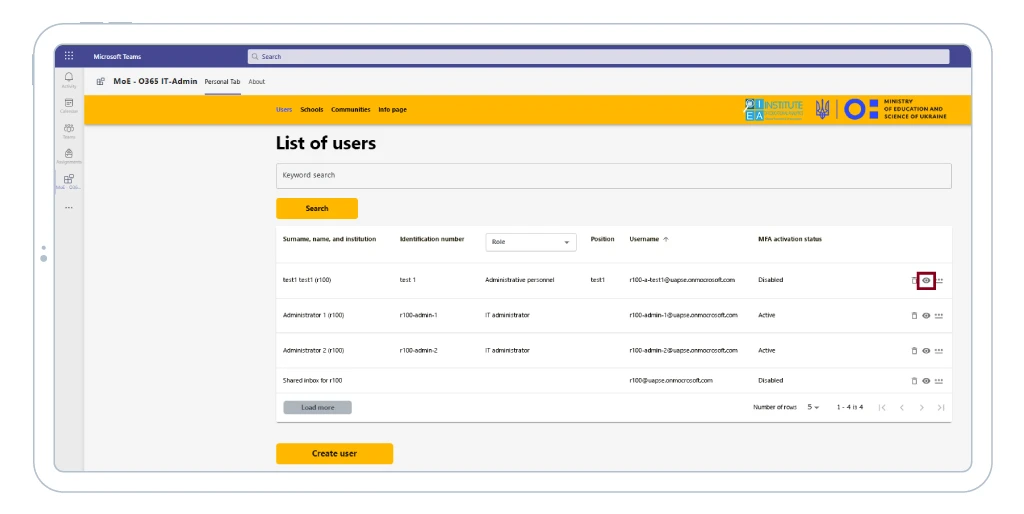
Task: Select the MoE O365 app sidebar icon
Action: pos(69,181)
